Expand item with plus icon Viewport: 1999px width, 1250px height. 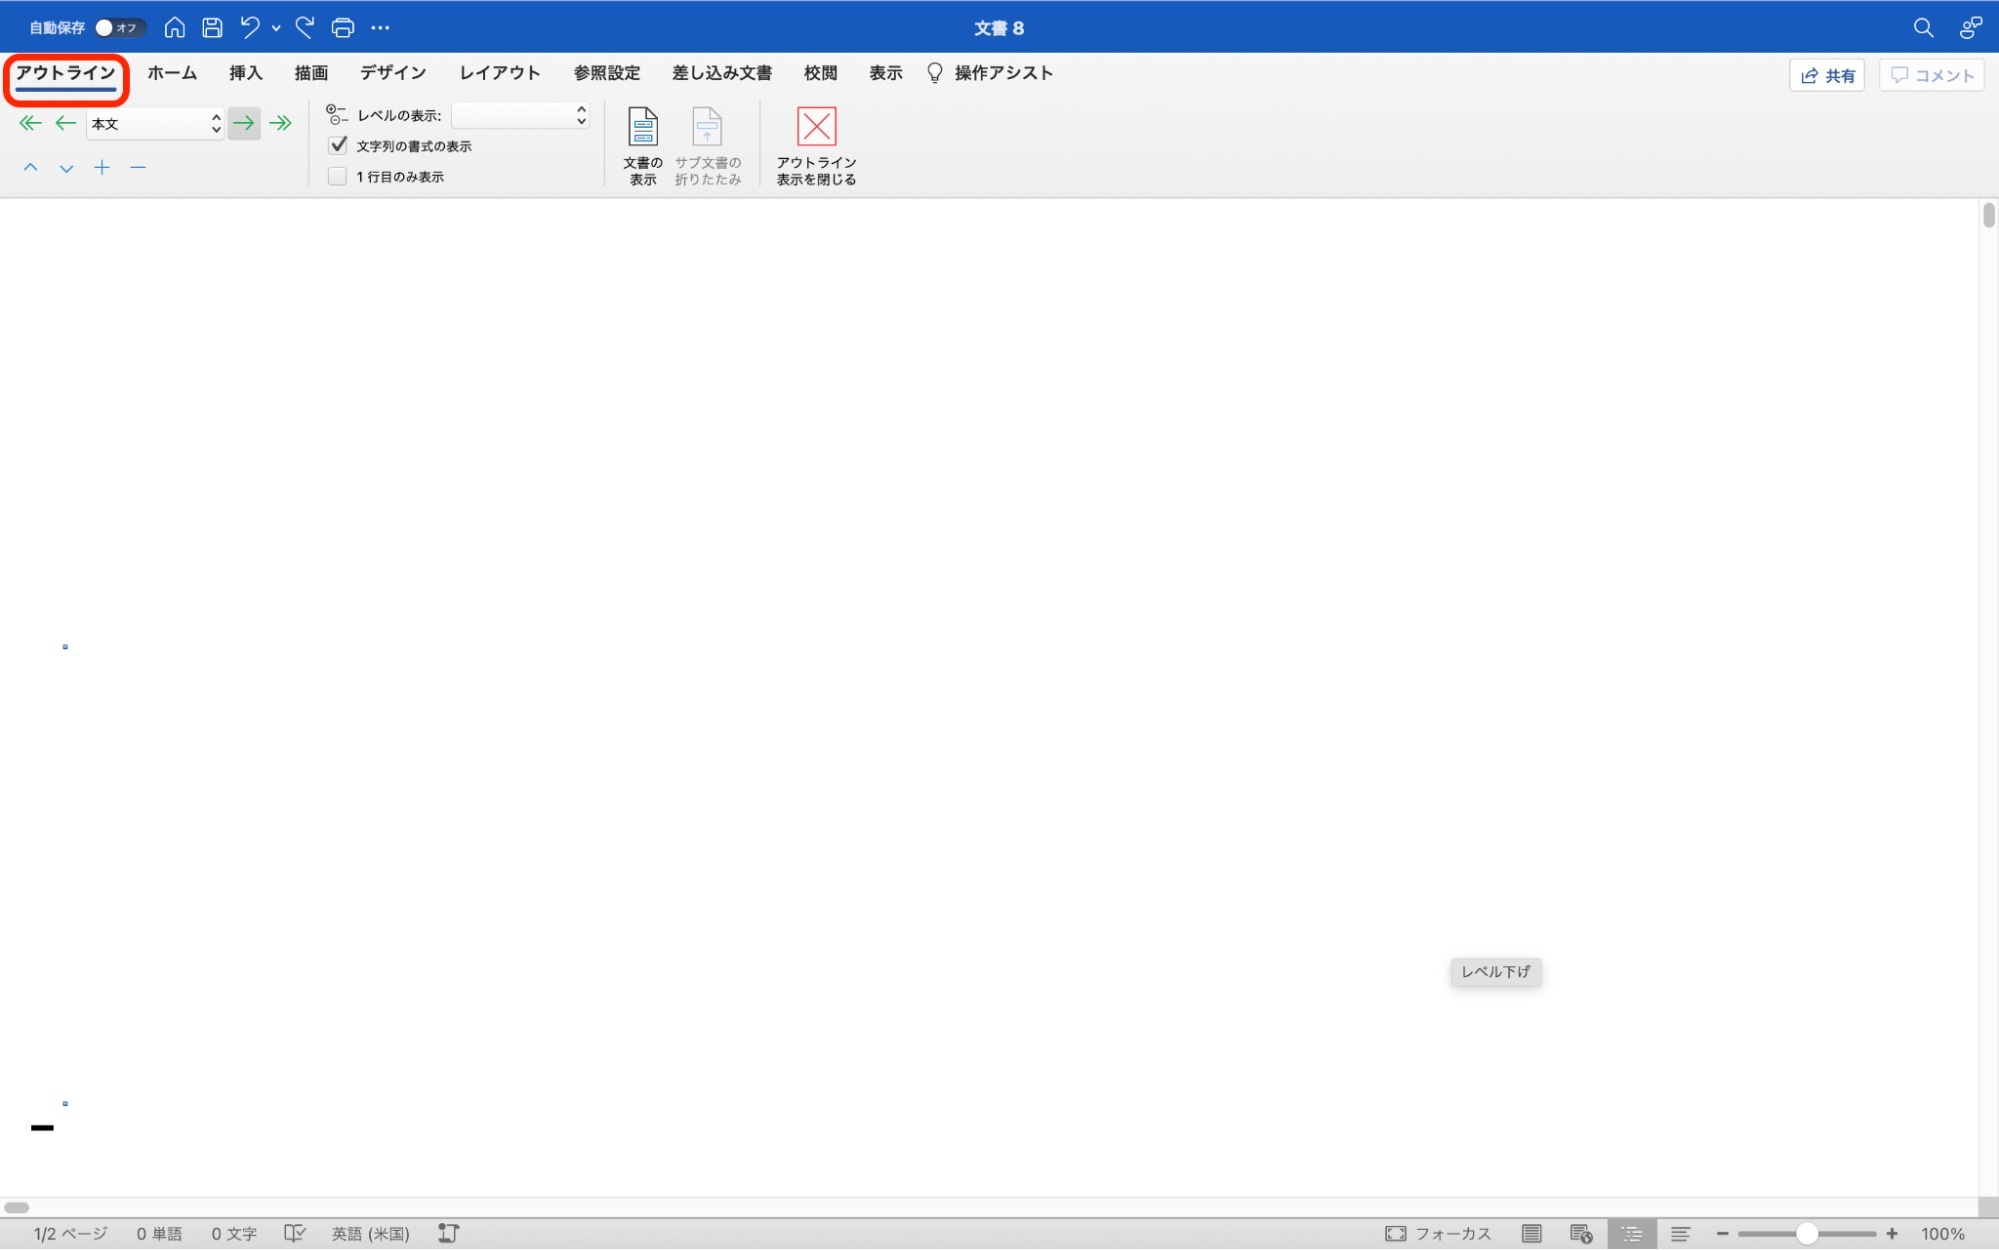tap(102, 168)
